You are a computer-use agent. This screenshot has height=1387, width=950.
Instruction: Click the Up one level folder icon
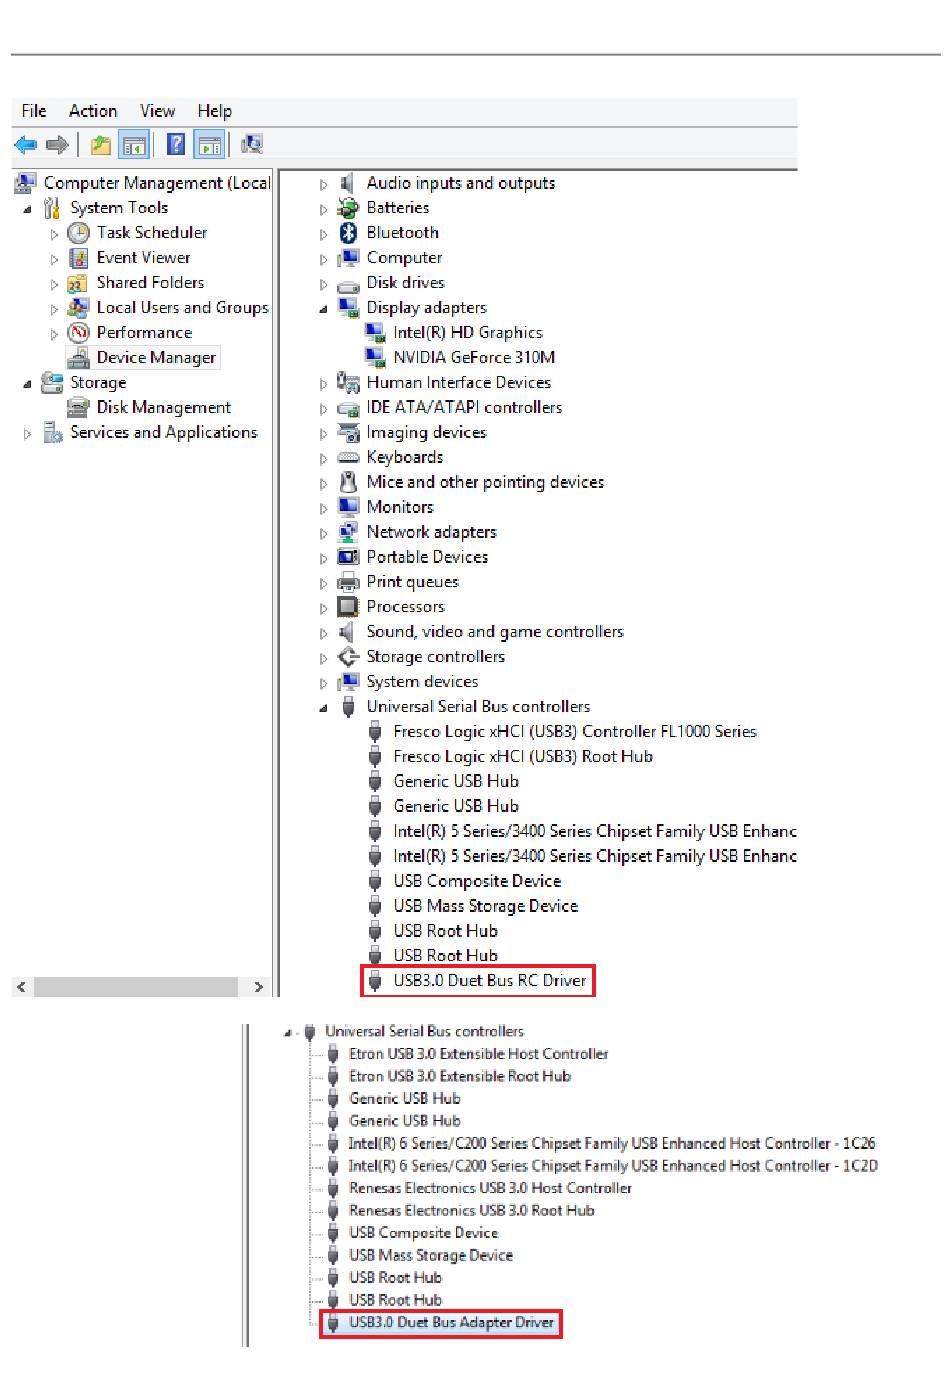pos(101,145)
